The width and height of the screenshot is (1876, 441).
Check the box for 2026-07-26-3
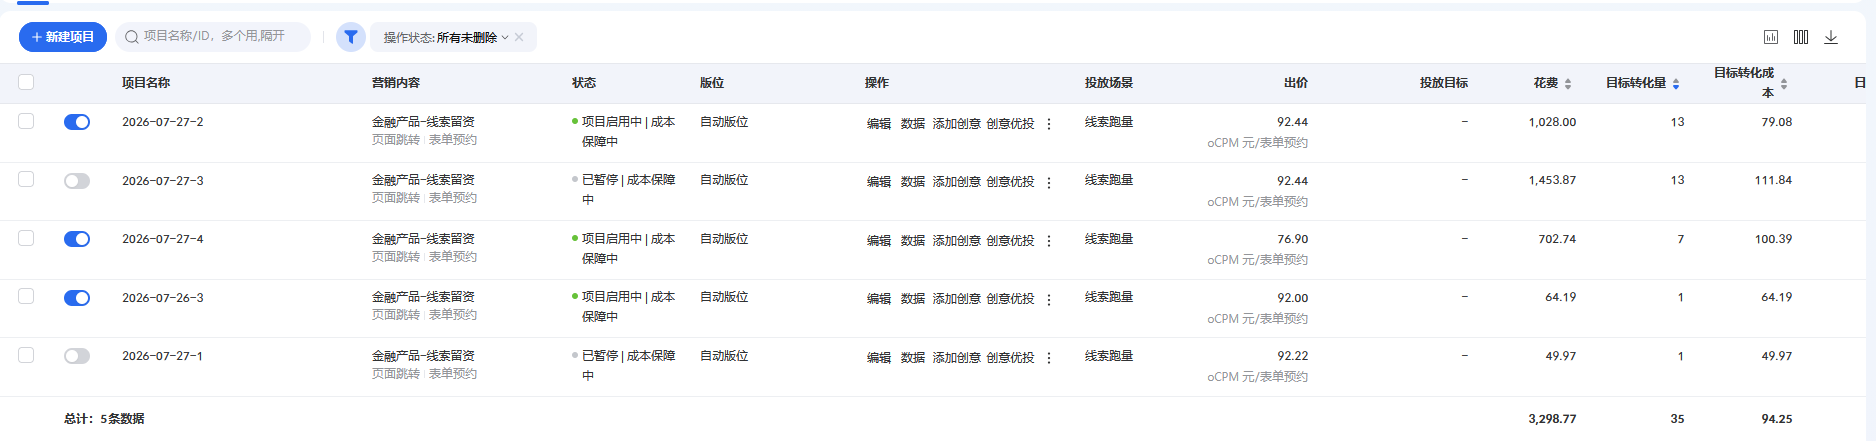[x=26, y=296]
